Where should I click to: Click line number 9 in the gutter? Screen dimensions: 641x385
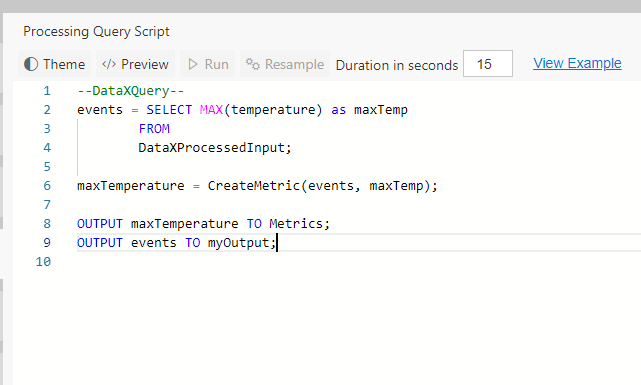click(47, 243)
